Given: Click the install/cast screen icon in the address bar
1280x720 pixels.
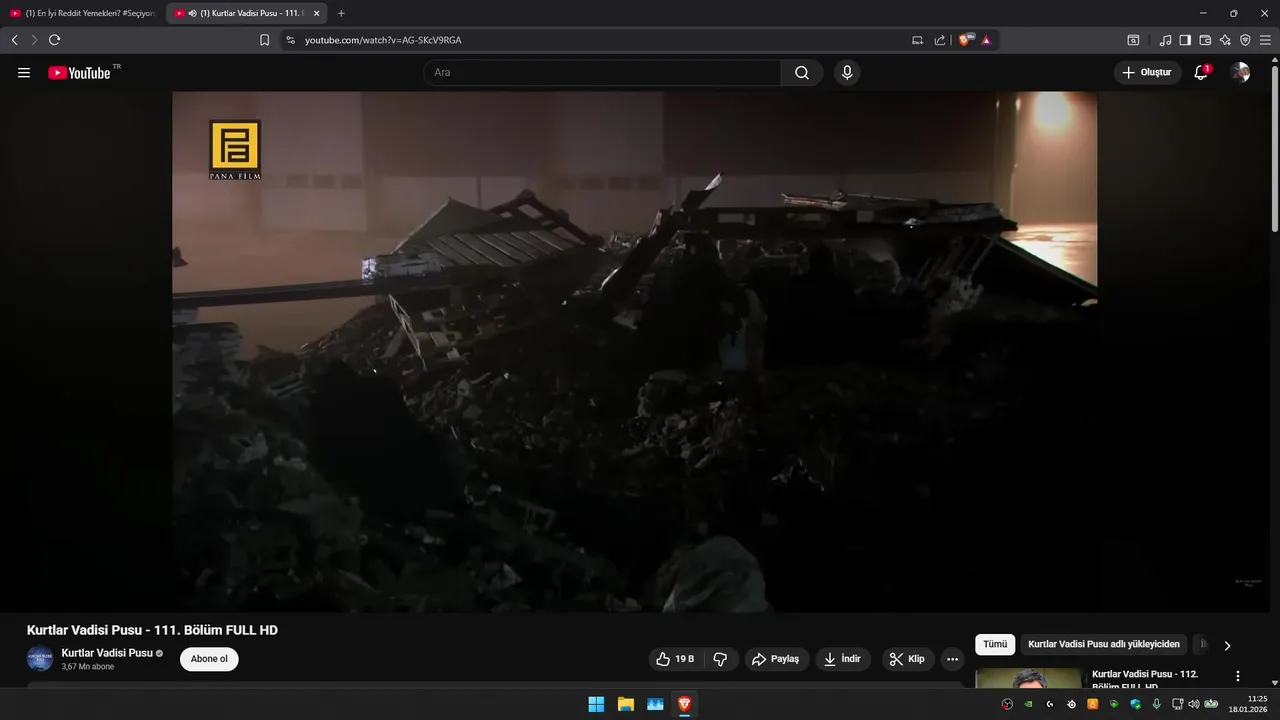Looking at the screenshot, I should point(918,40).
